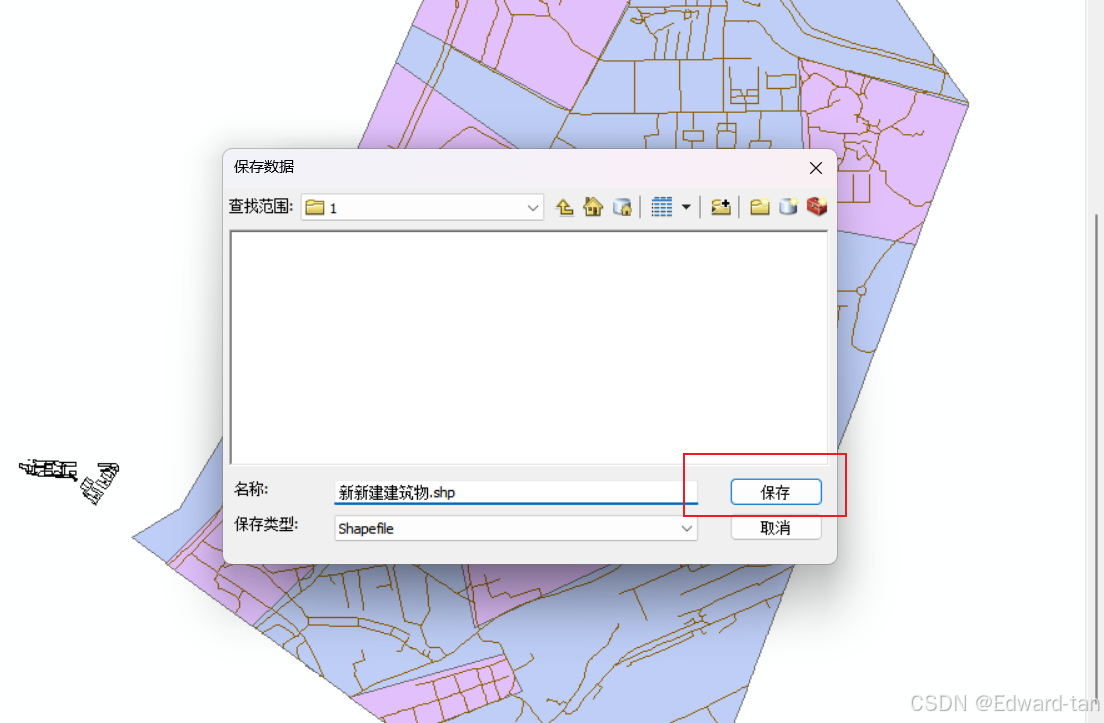Create a new folder with the New Folder icon
The image size is (1104, 723).
760,206
